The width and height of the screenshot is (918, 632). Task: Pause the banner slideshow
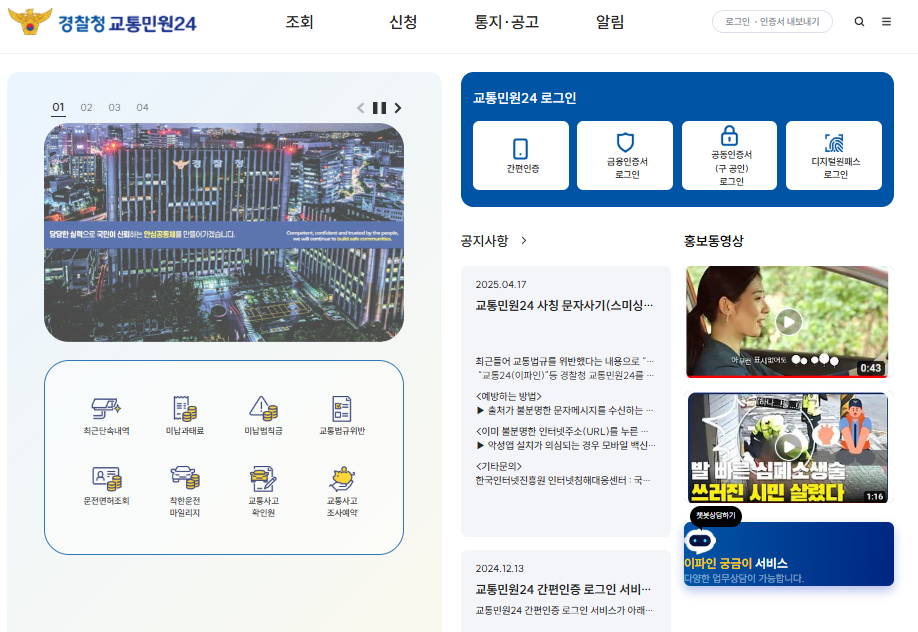click(379, 108)
